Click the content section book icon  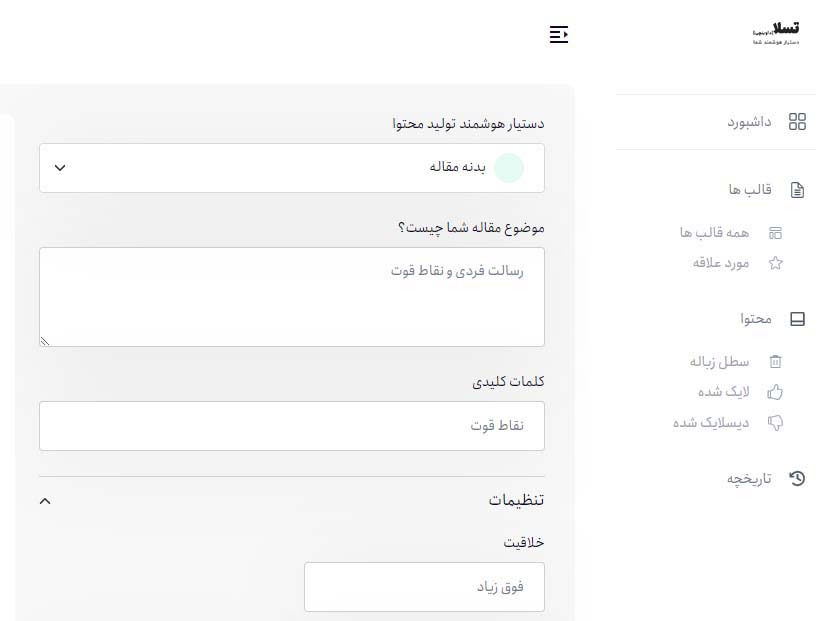pos(797,319)
